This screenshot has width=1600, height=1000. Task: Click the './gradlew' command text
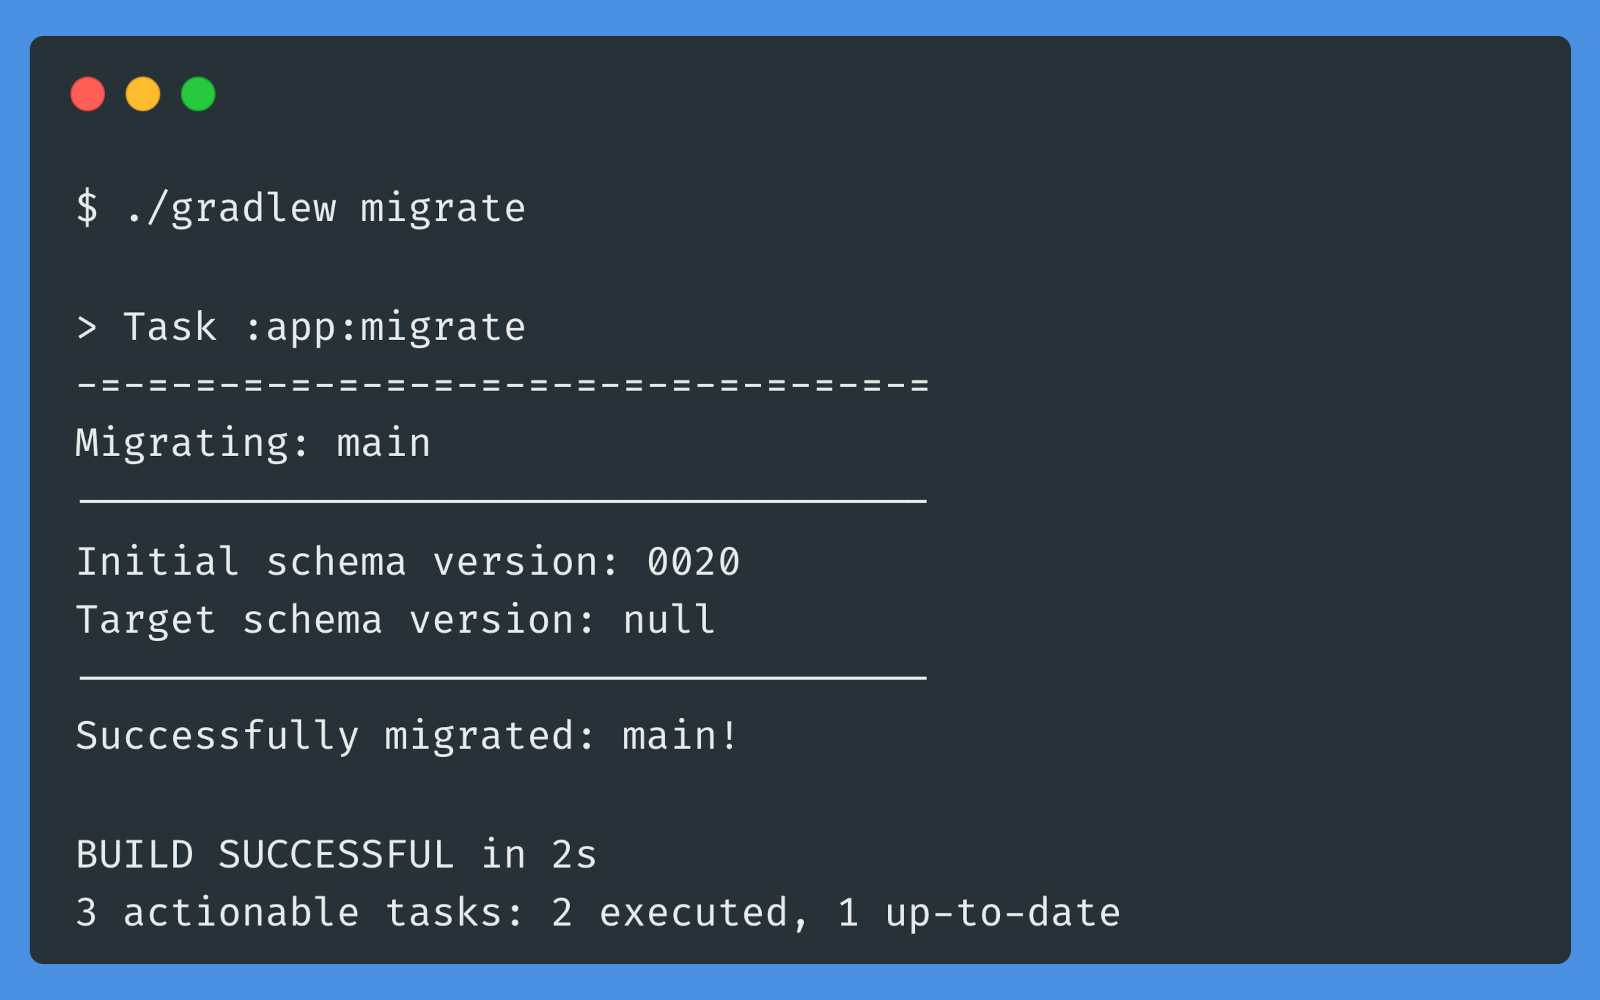[230, 208]
